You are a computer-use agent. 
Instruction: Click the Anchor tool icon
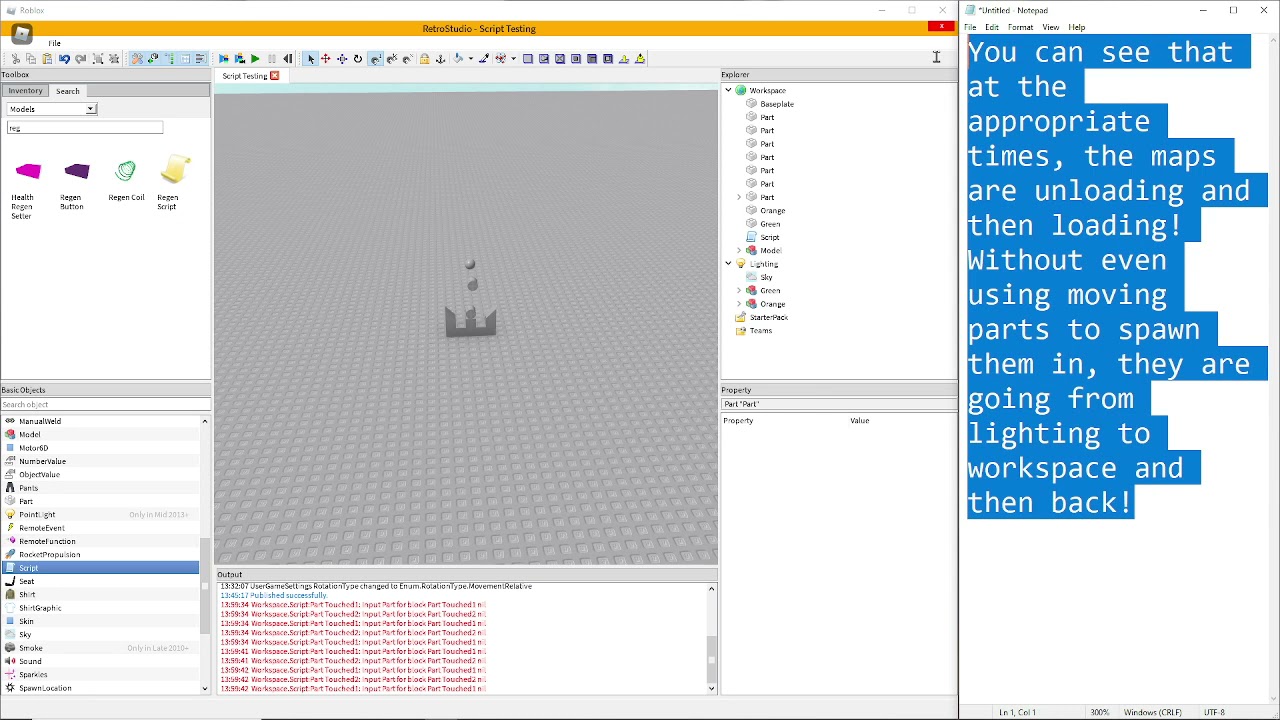[x=440, y=58]
